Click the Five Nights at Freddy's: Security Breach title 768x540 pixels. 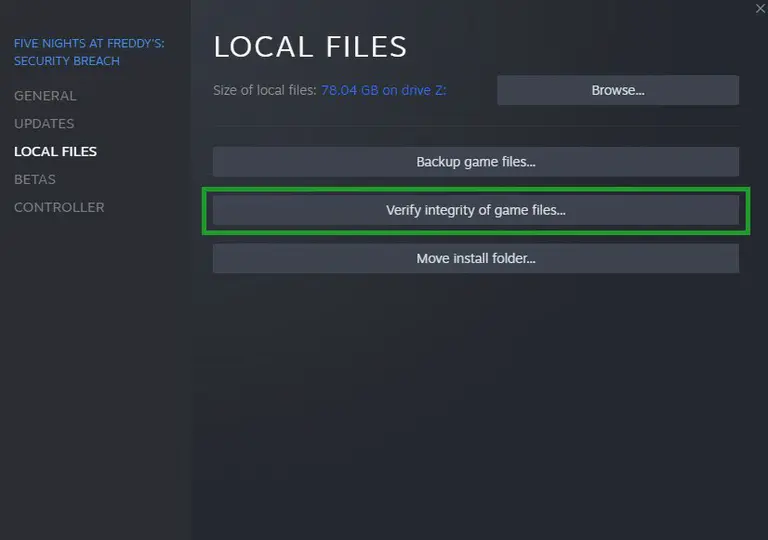(89, 52)
